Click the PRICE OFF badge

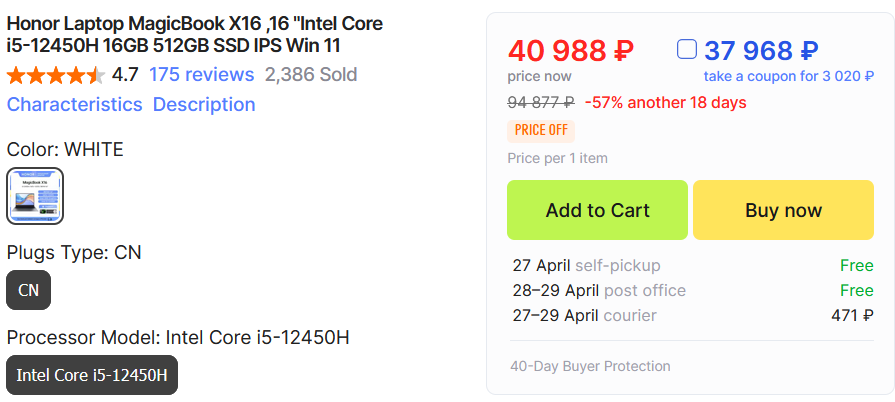pos(541,130)
